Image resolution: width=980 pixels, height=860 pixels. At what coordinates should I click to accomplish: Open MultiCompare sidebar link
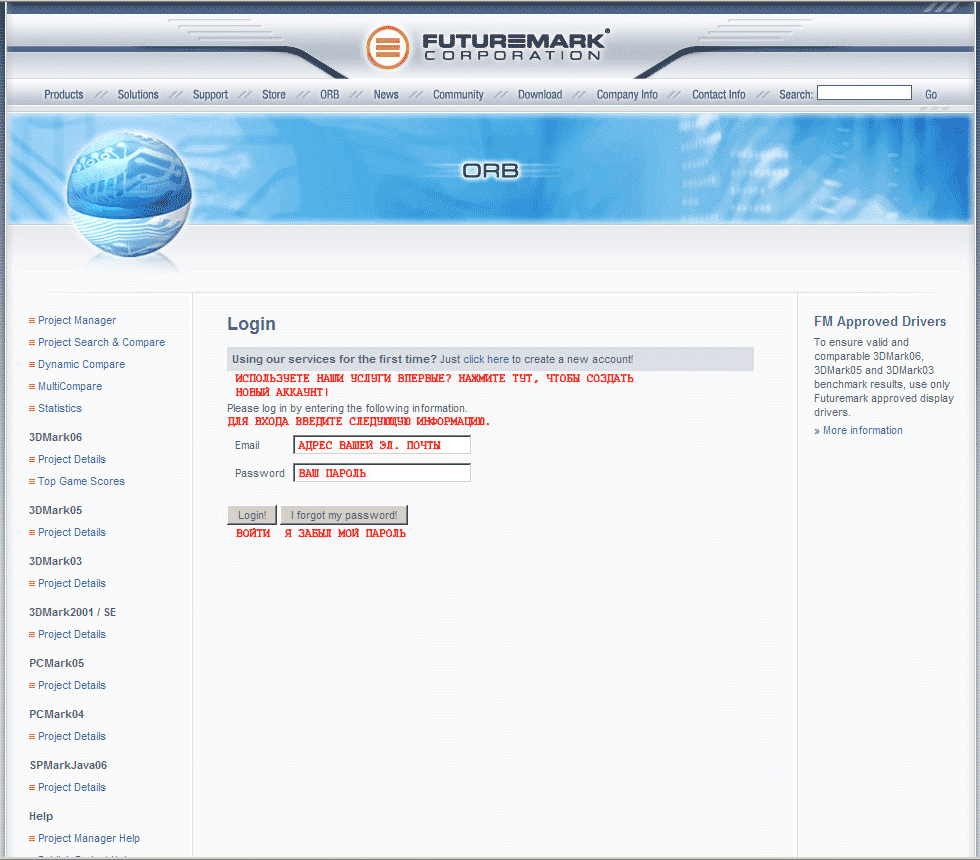70,386
